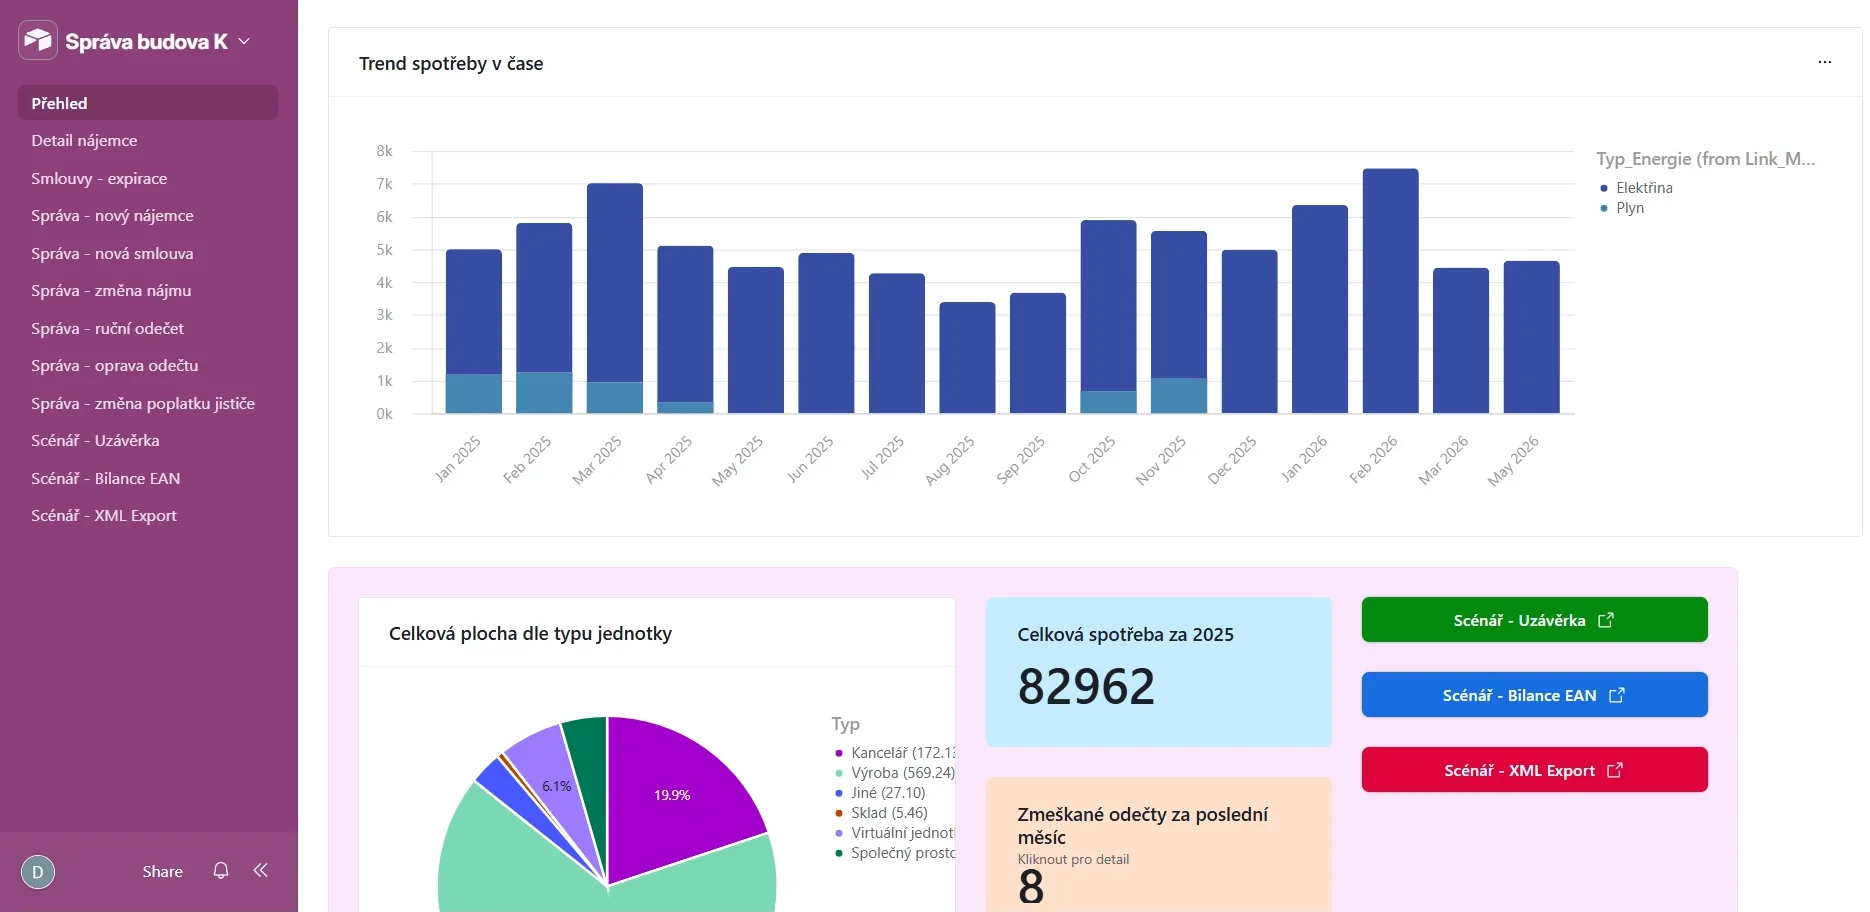Click the Plyn legend color dot
Viewport: 1870px width, 912px height.
point(1604,208)
